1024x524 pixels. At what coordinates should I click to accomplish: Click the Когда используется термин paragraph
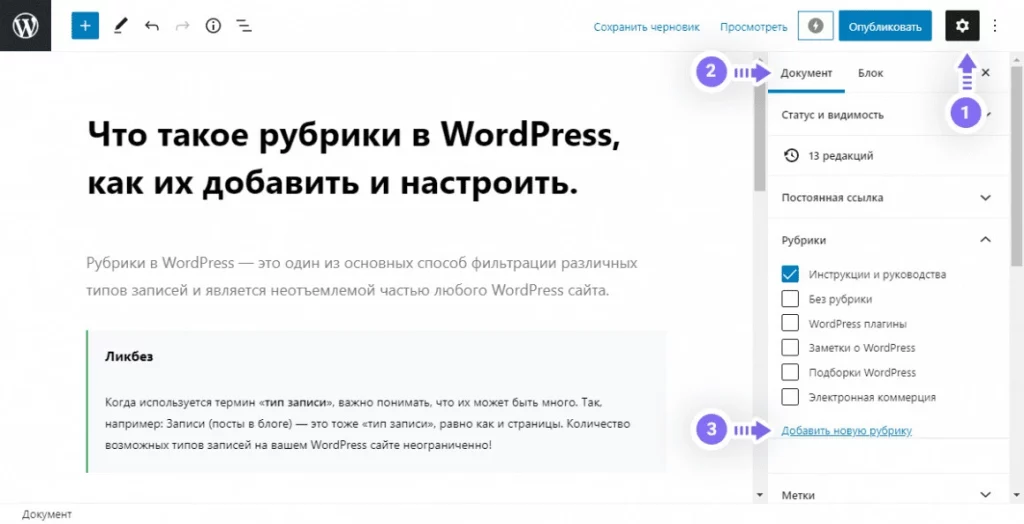pyautogui.click(x=367, y=424)
